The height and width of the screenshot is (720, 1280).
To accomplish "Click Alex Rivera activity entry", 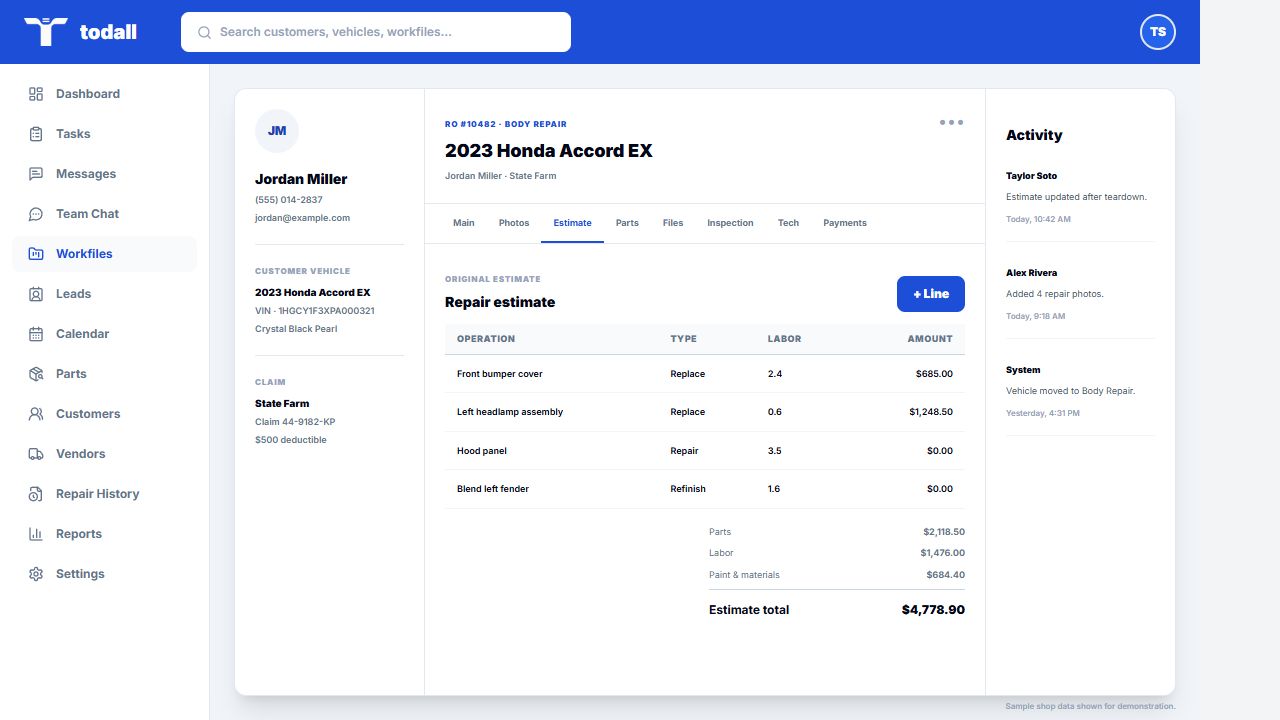I will tap(1080, 294).
